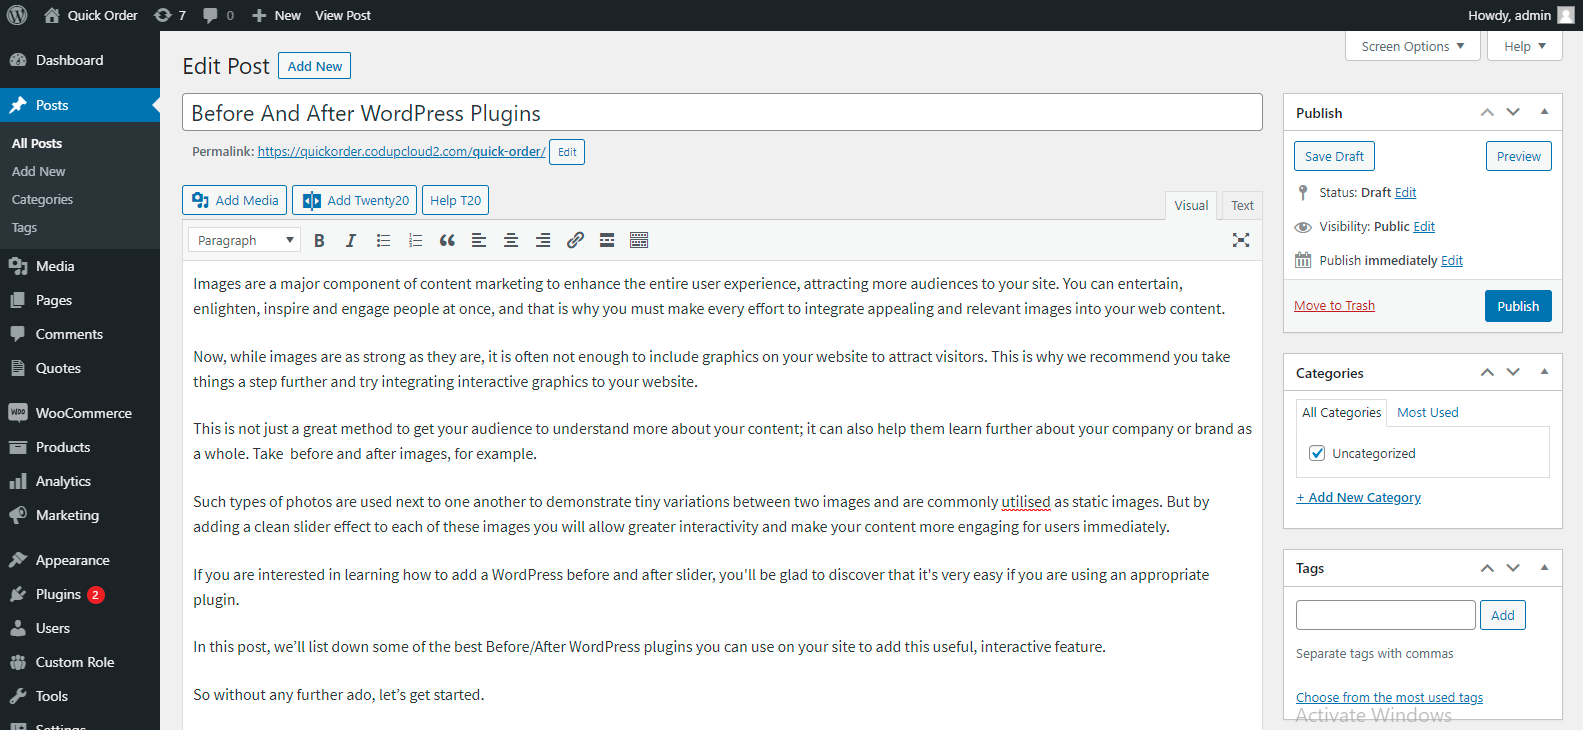Viewport: 1583px width, 730px height.
Task: Move the Publish box up
Action: 1487,112
